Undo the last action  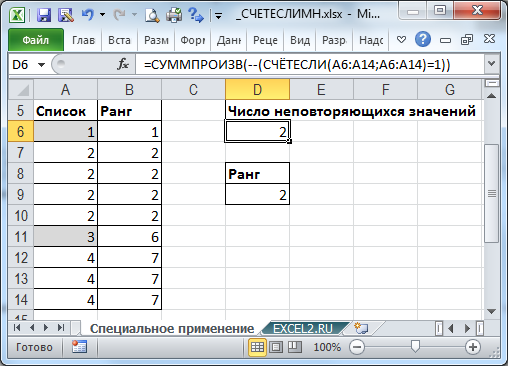[87, 15]
